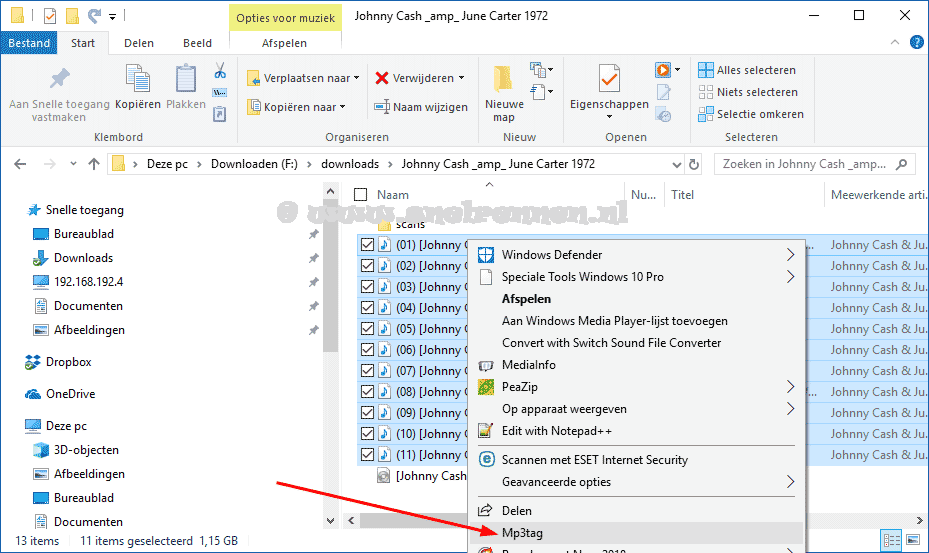Image resolution: width=929 pixels, height=553 pixels.
Task: Open the quick access toolbar customize dropdown
Action: click(112, 17)
